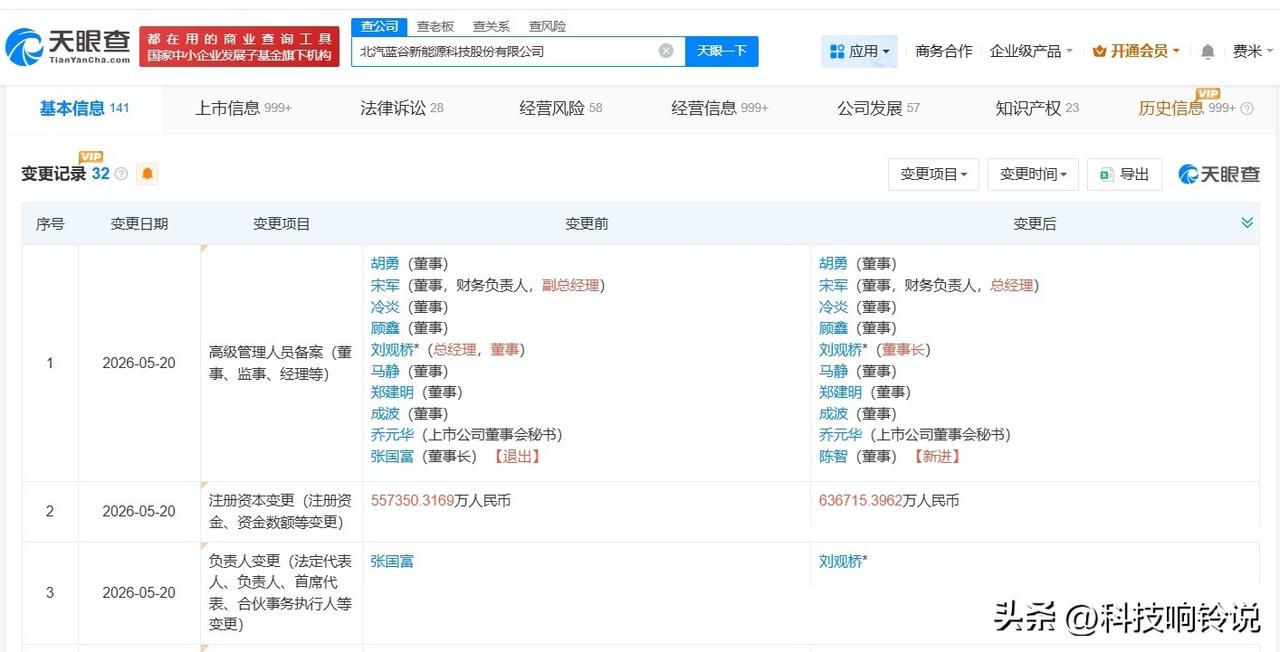Image resolution: width=1280 pixels, height=652 pixels.
Task: Click 乔元华 in the 变更前 column
Action: coord(392,435)
